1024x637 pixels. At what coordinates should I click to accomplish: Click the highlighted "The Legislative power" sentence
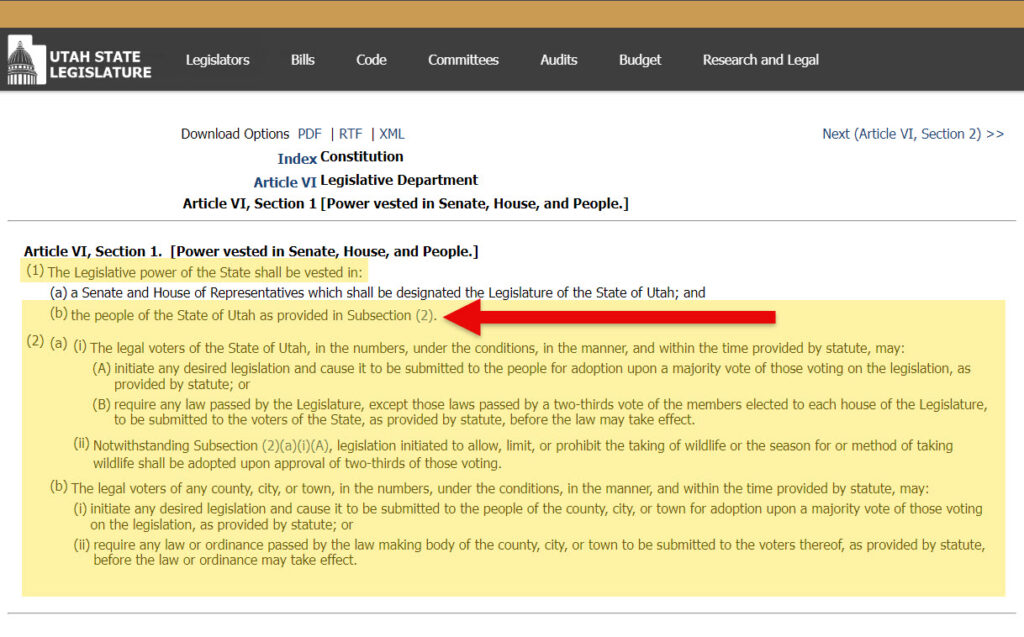207,272
